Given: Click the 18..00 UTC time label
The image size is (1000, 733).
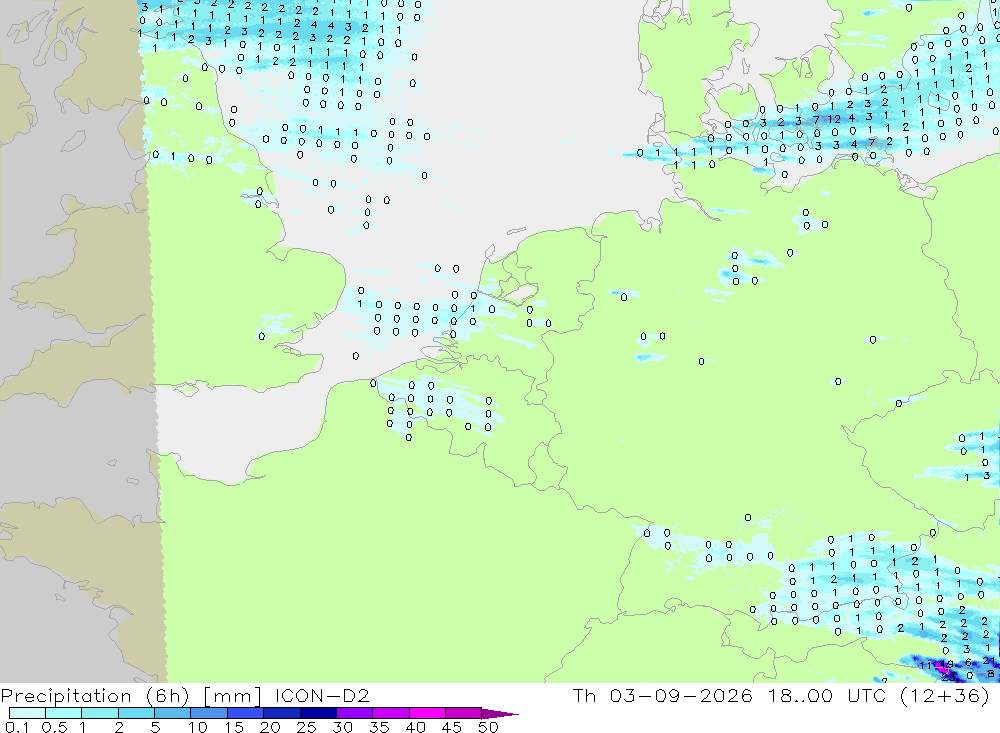Looking at the screenshot, I should (x=827, y=695).
